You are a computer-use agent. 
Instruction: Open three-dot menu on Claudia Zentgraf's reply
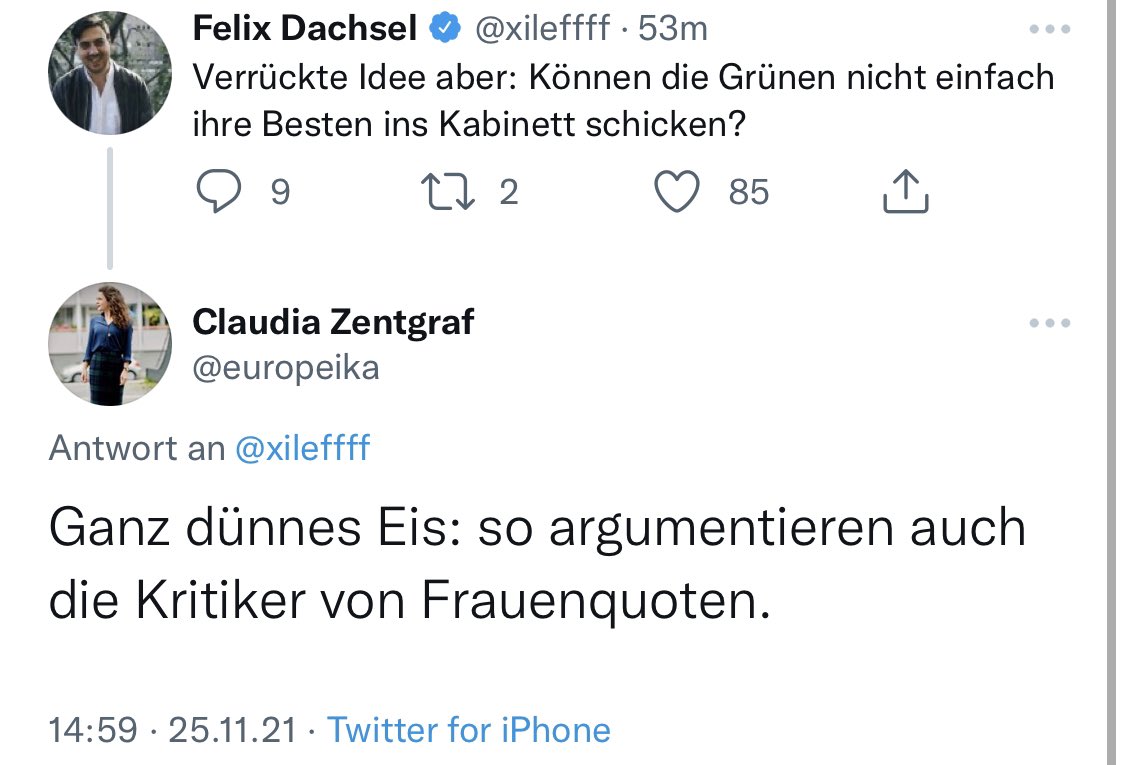tap(1049, 323)
